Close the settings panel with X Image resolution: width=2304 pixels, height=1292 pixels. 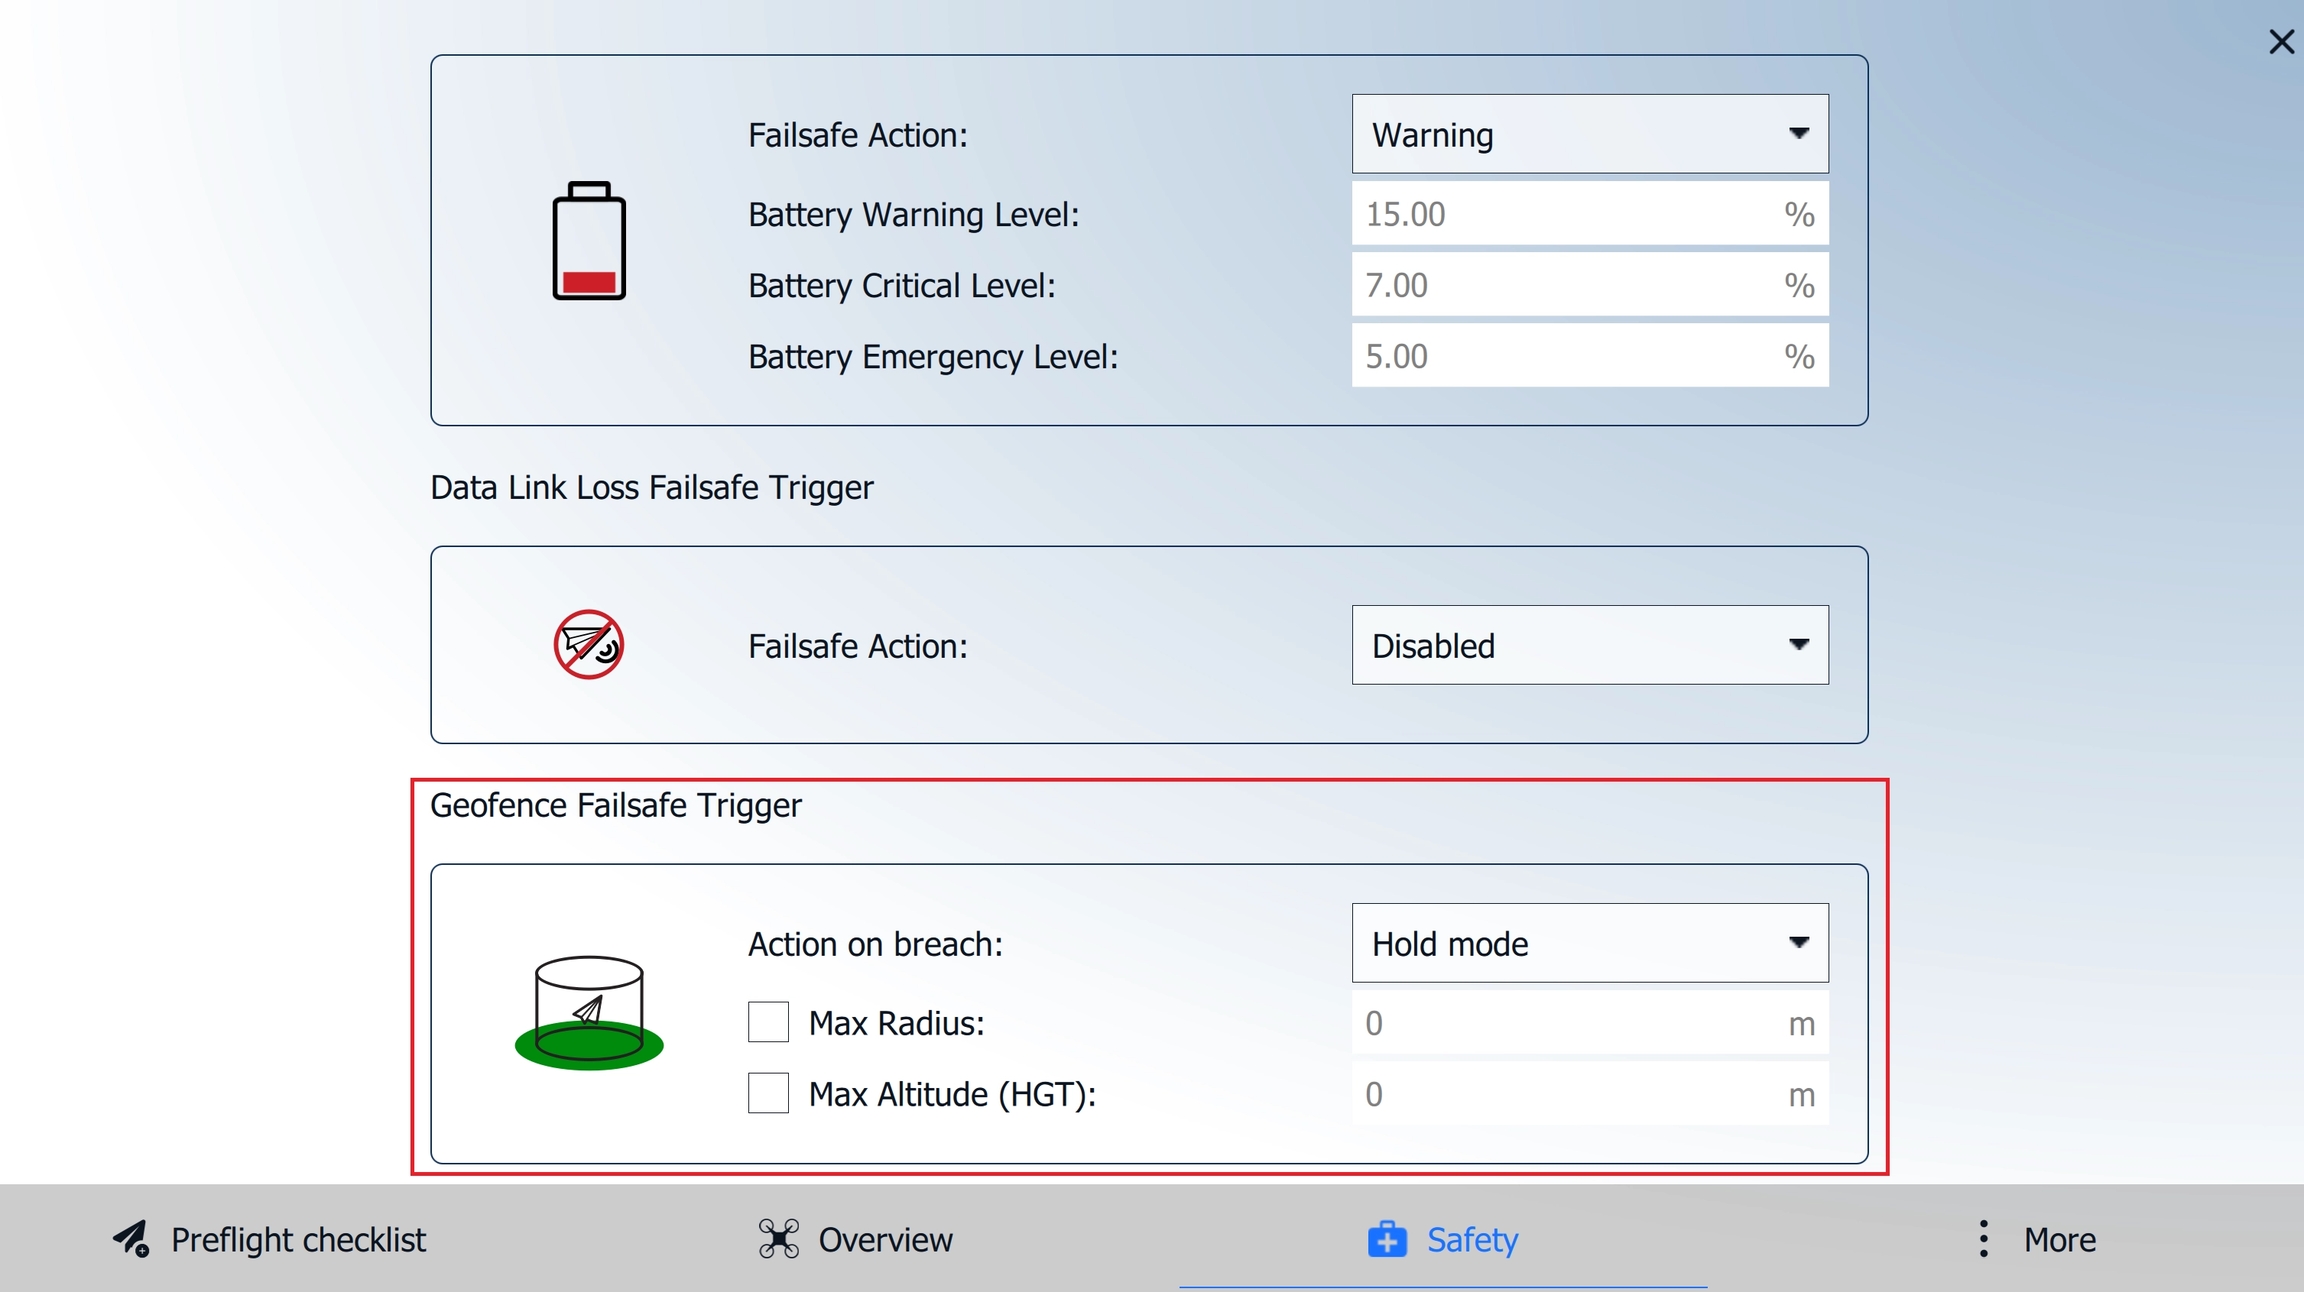(x=2281, y=42)
